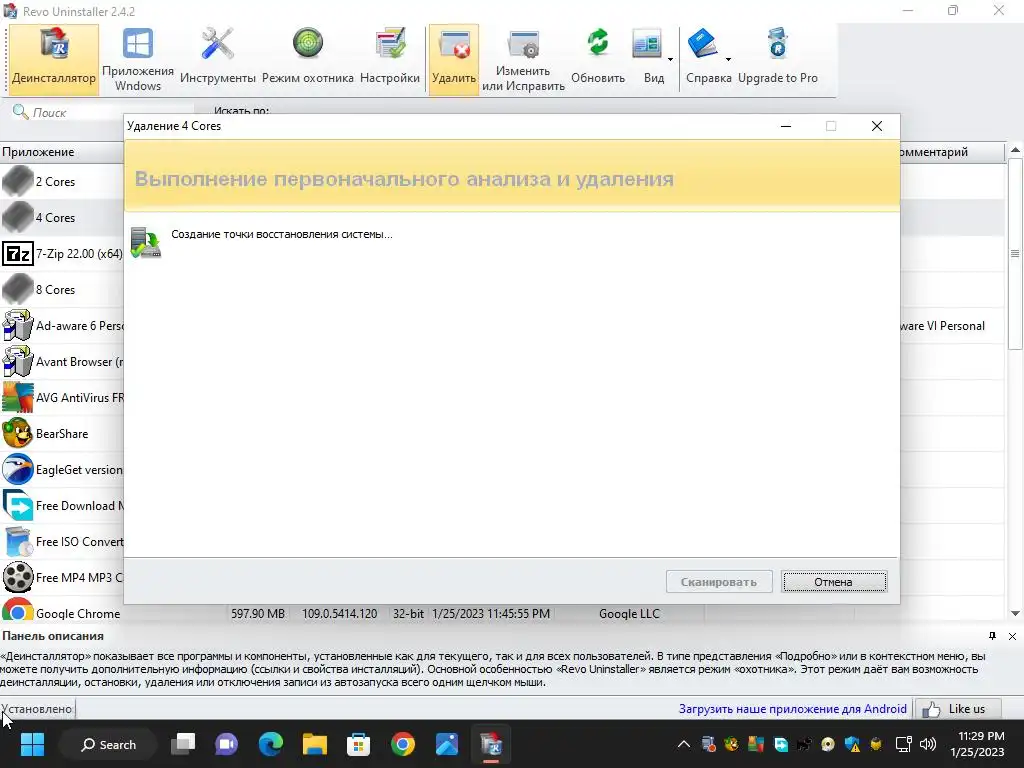This screenshot has width=1024, height=768.
Task: Open Microsoft Store from the taskbar
Action: [x=359, y=744]
